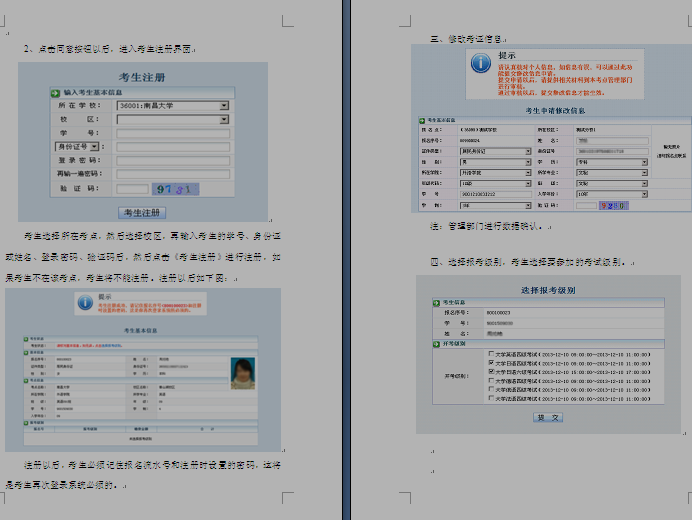Click the heading 三、修改考证信息
Viewport: 692px width, 520px height.
(466, 38)
